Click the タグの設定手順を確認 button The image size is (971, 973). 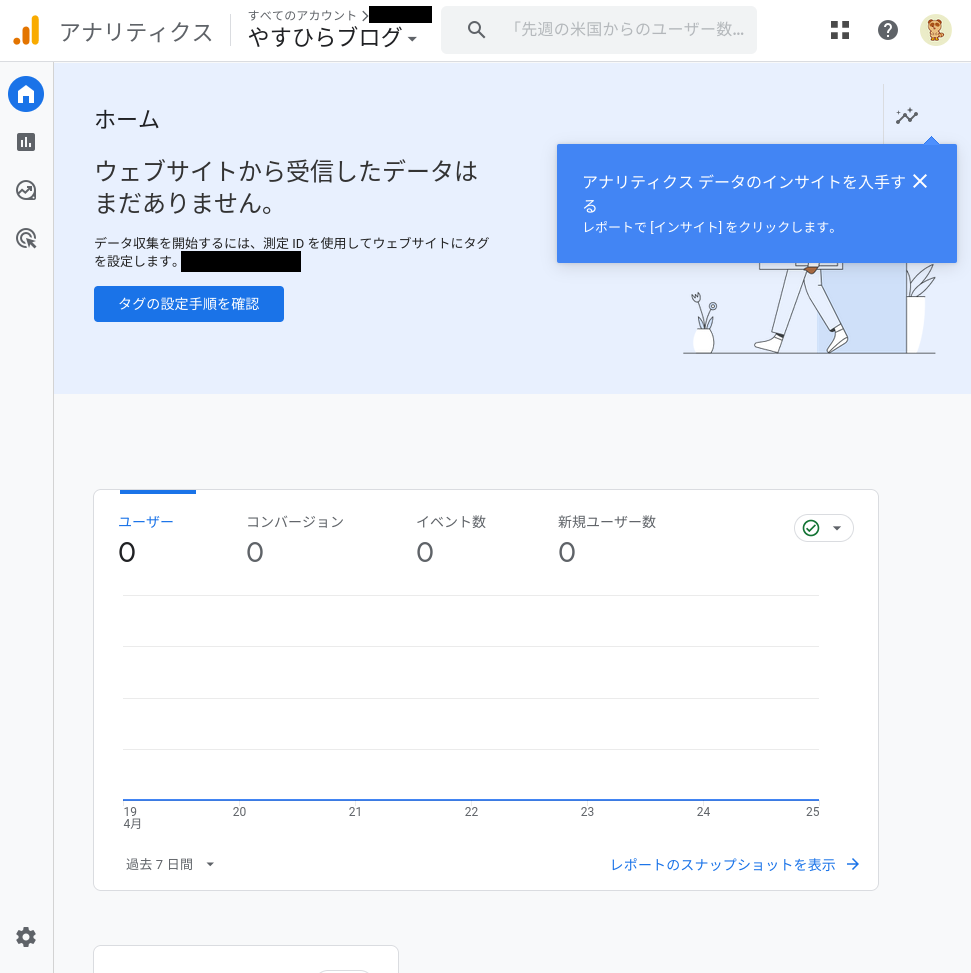(x=189, y=304)
